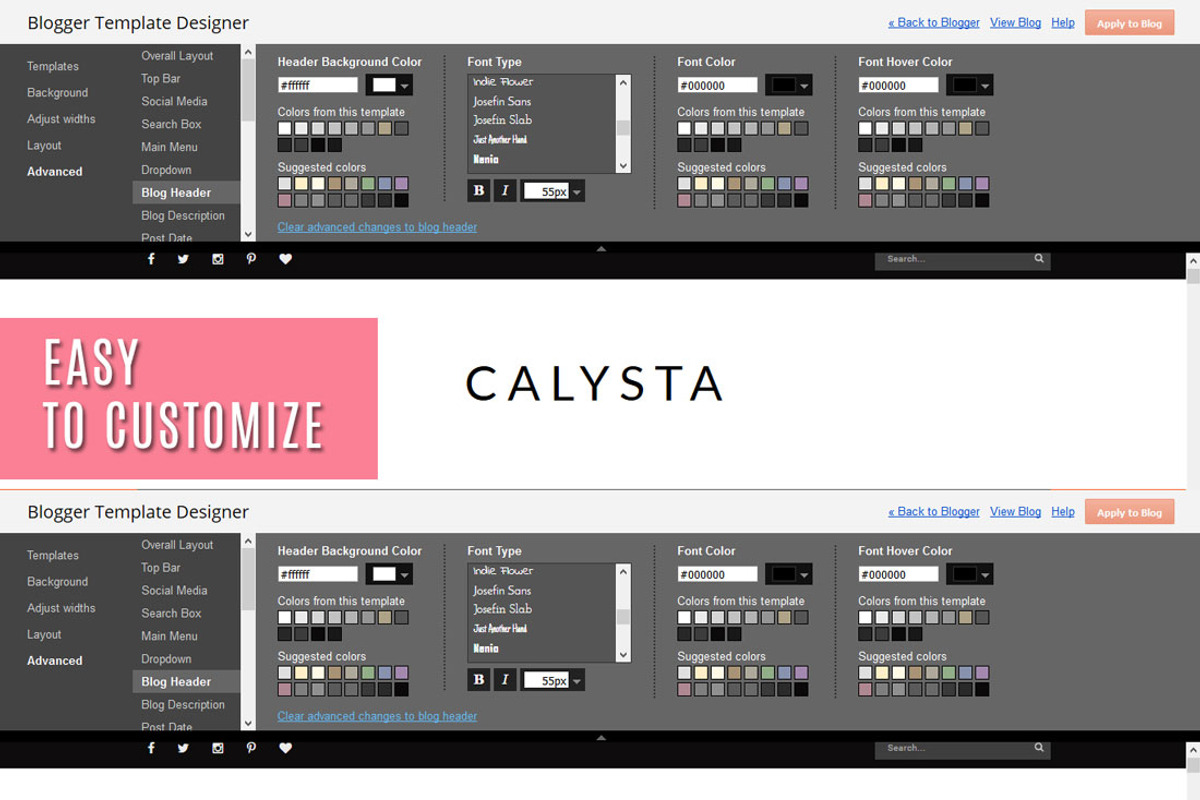1200x800 pixels.
Task: Click Font Color #000000 field in lower designer
Action: point(717,575)
